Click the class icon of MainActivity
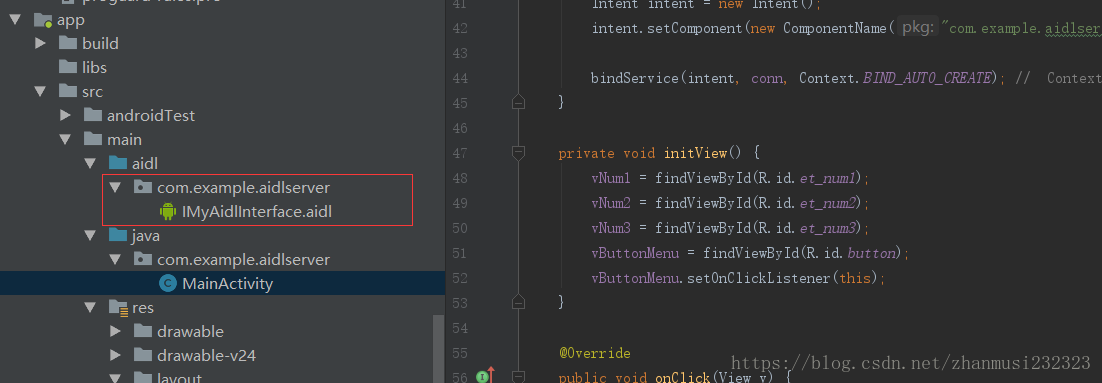 coord(167,284)
